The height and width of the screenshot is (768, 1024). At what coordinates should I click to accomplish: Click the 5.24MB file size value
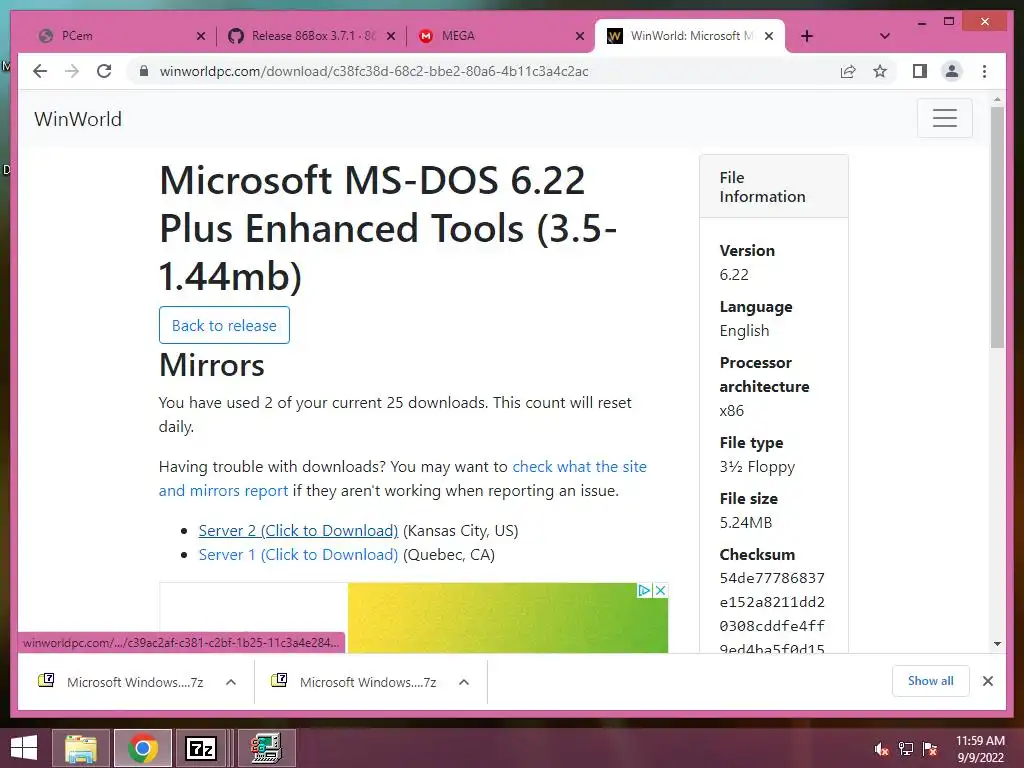(x=746, y=522)
